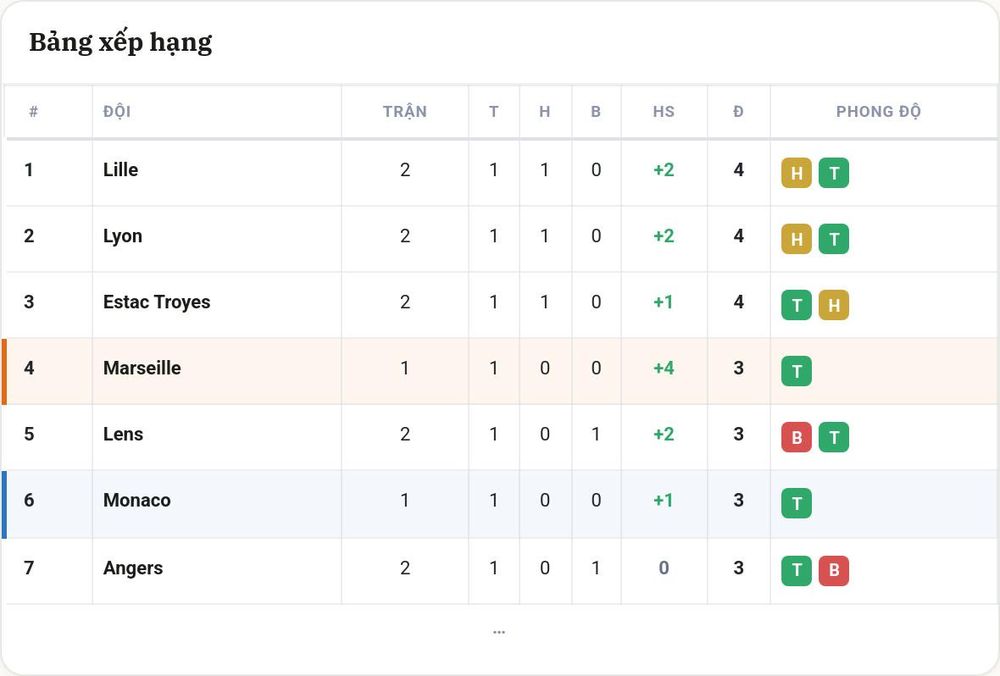Viewport: 1000px width, 676px height.
Task: Open the Estac Troyes team link
Action: [156, 302]
